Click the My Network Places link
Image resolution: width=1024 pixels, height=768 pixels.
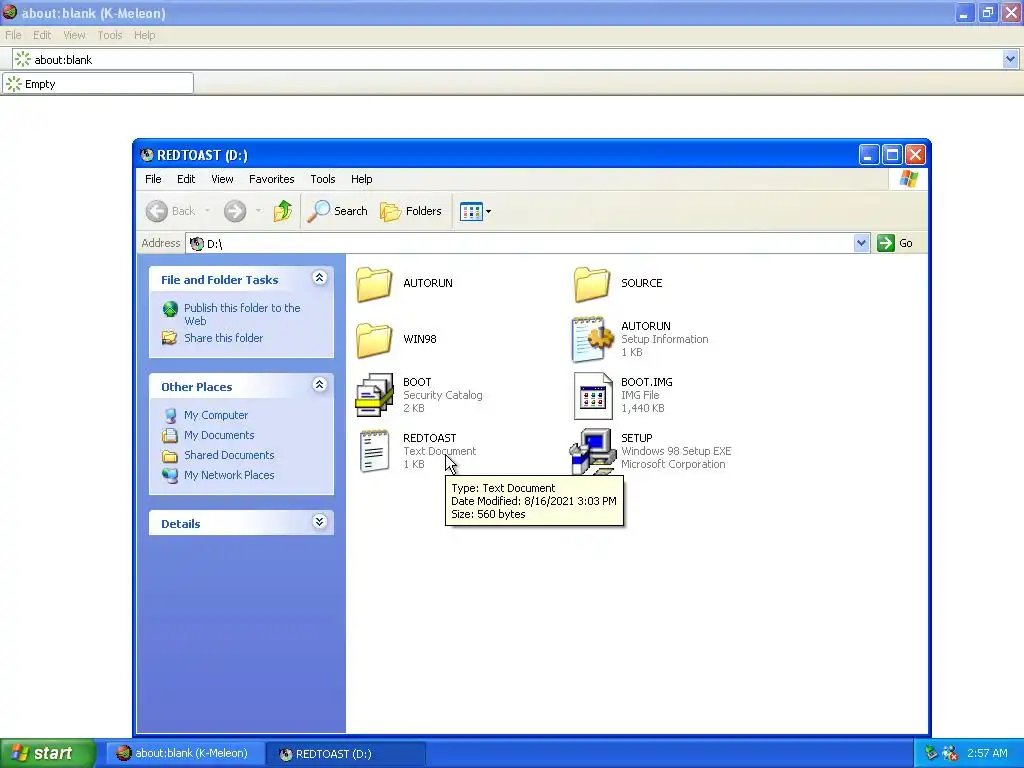(x=229, y=475)
